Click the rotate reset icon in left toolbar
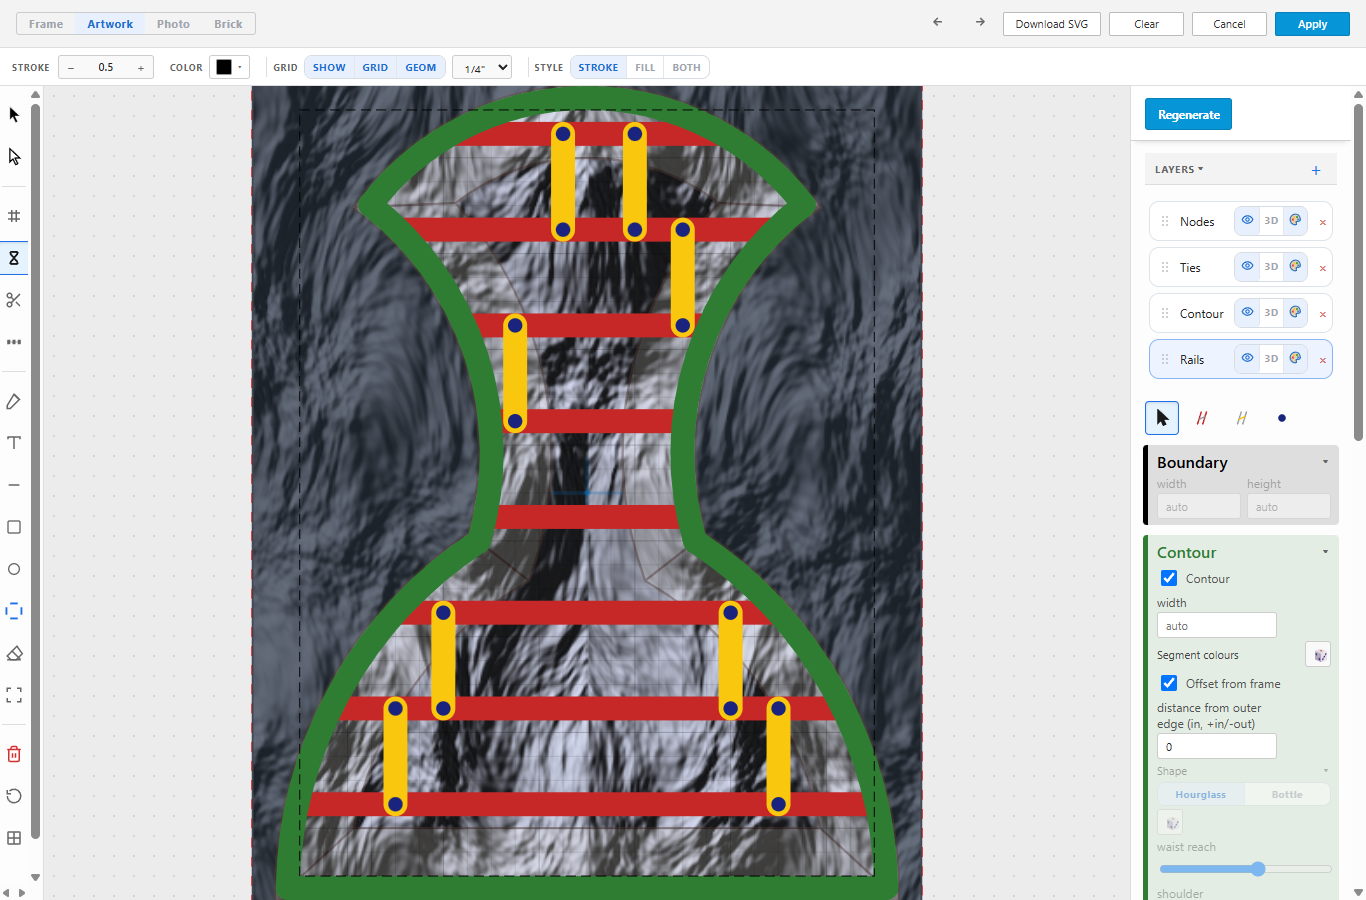The image size is (1366, 900). pyautogui.click(x=14, y=796)
